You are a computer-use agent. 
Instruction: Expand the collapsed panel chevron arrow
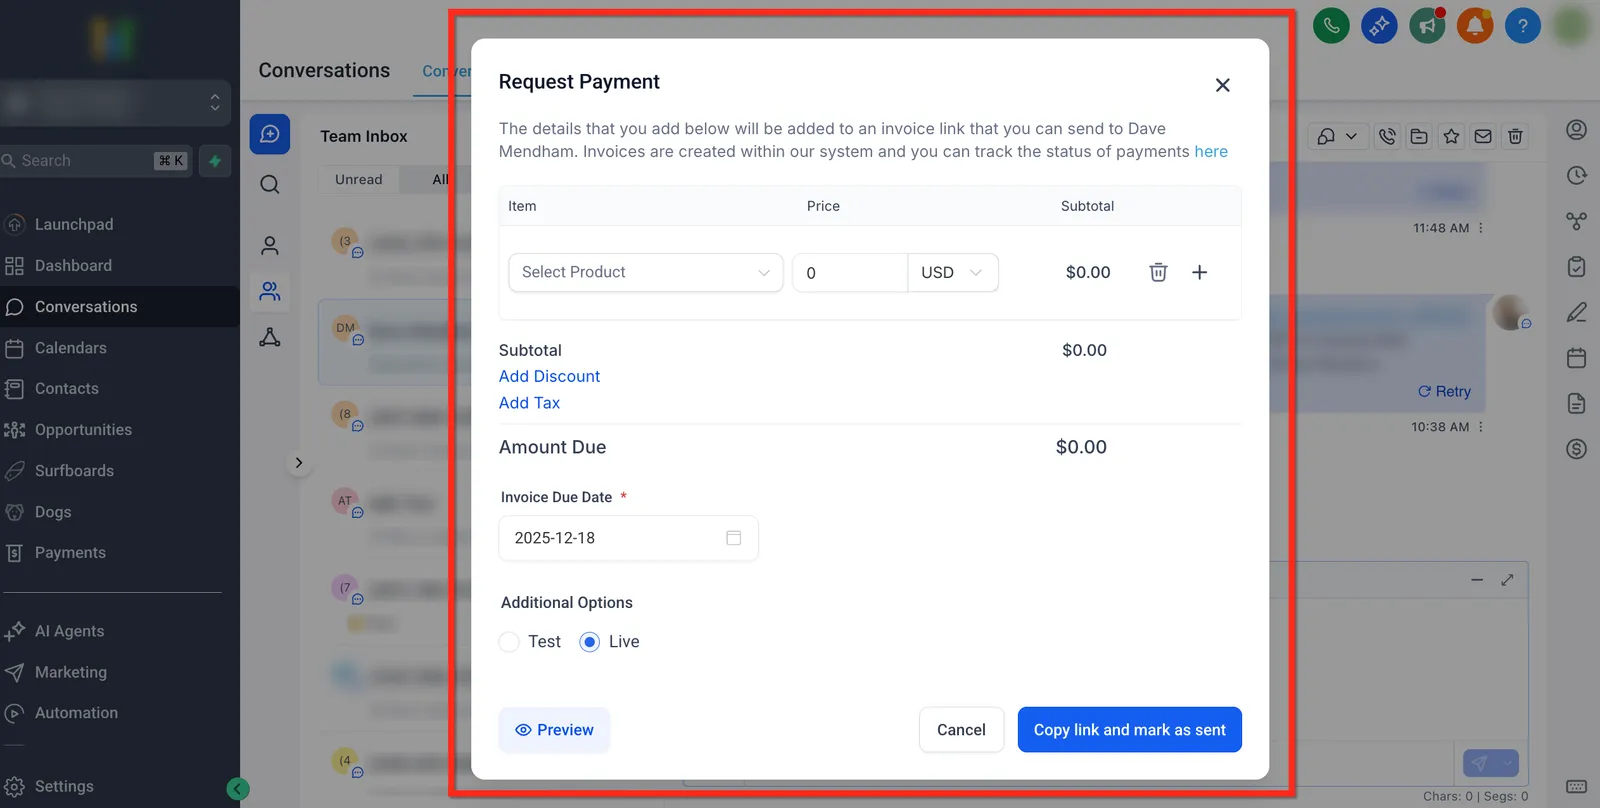click(x=298, y=463)
